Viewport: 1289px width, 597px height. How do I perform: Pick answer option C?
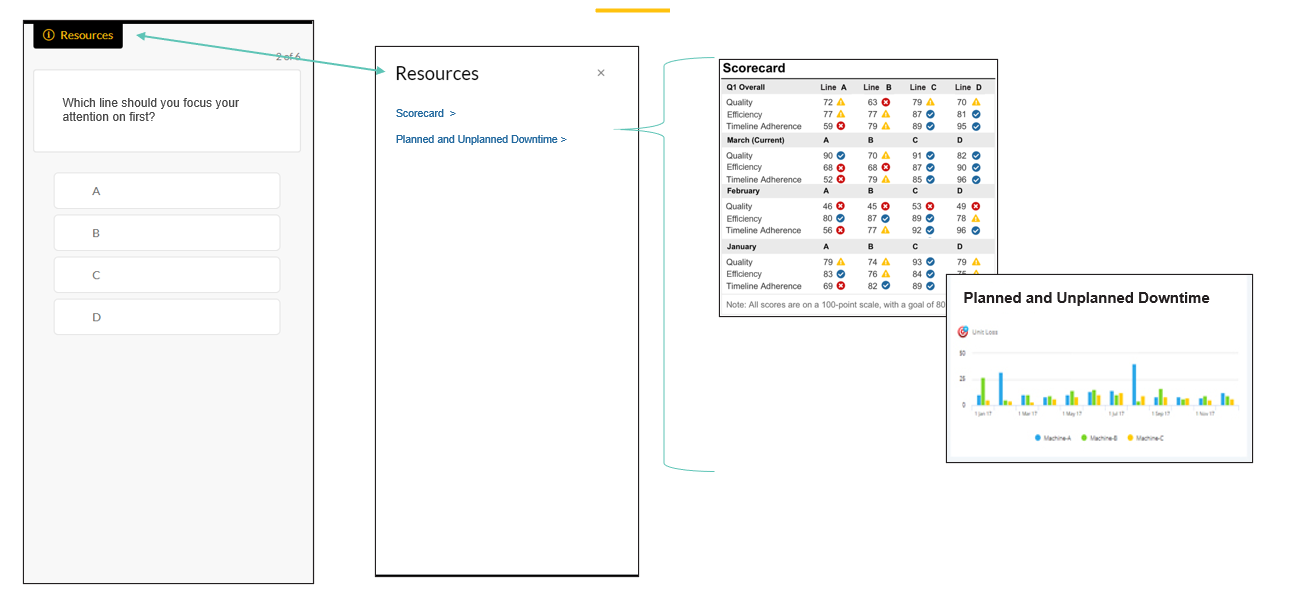tap(167, 275)
